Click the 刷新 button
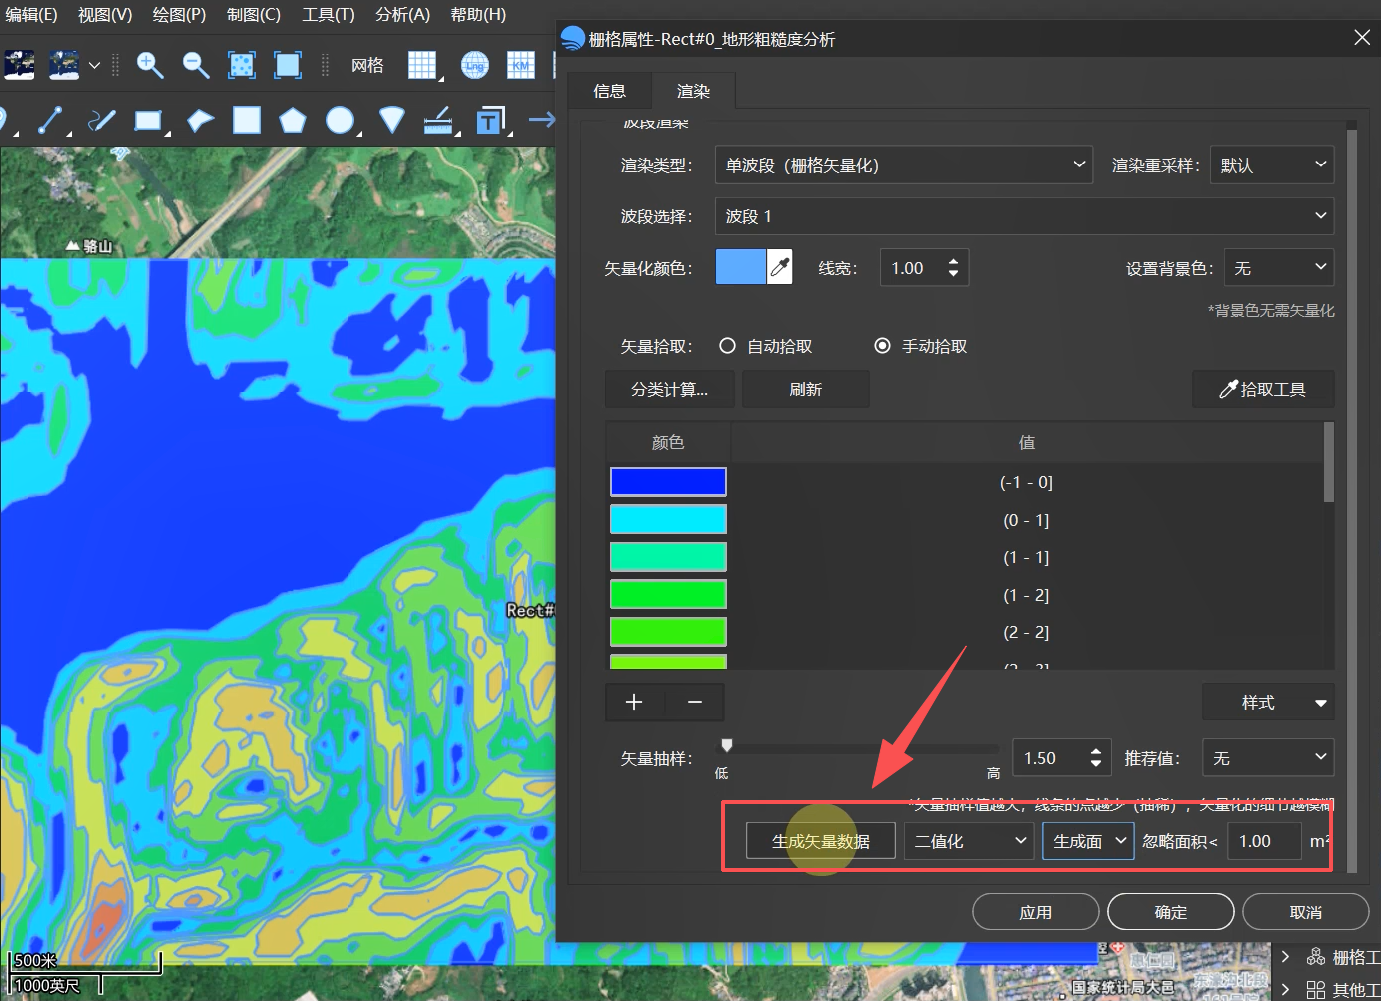 [805, 389]
